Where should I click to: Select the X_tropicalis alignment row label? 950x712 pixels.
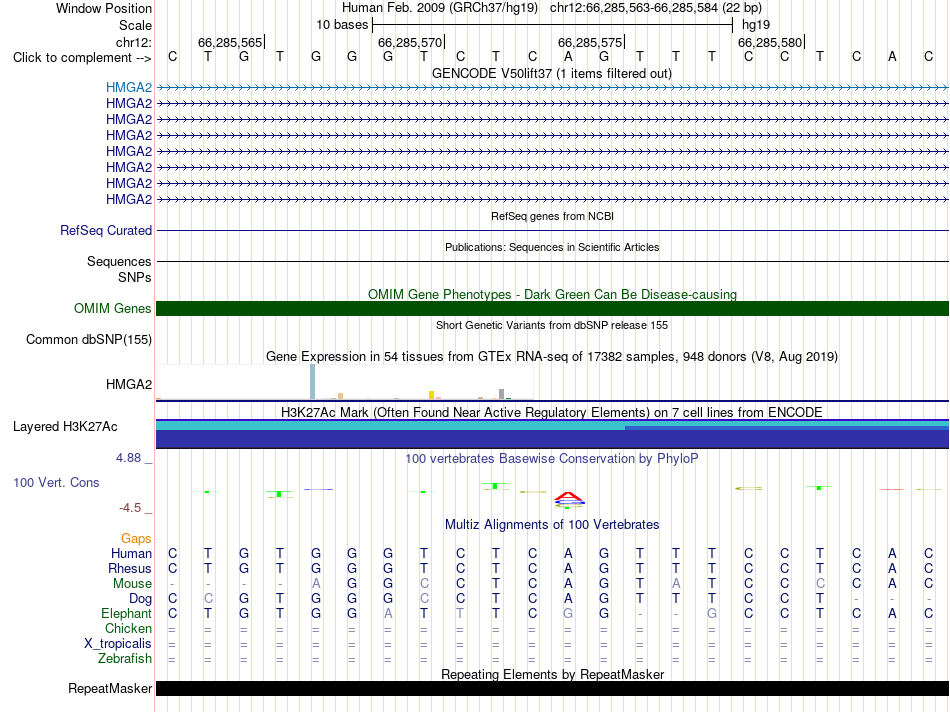pyautogui.click(x=118, y=644)
